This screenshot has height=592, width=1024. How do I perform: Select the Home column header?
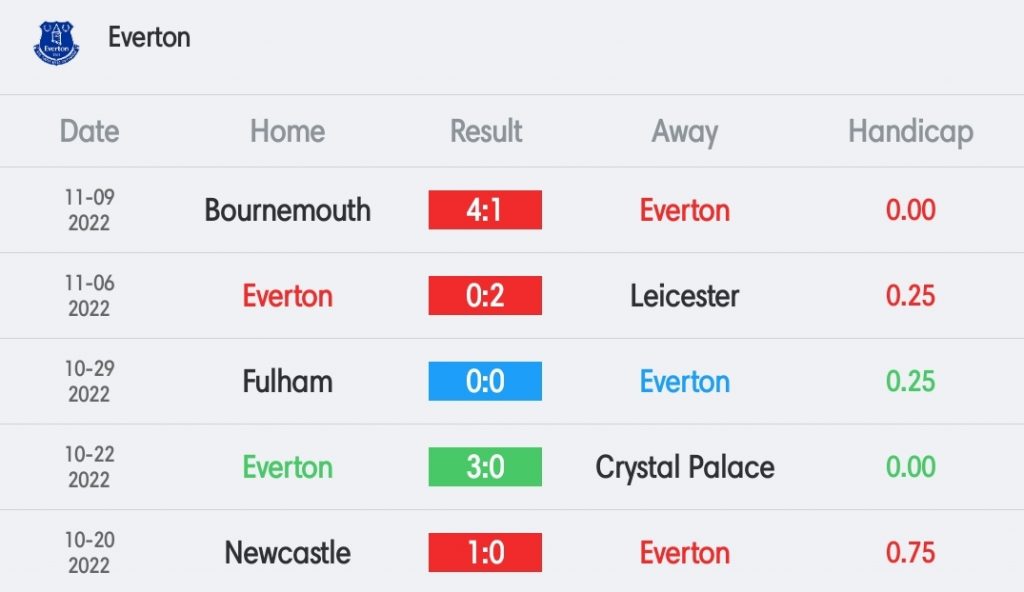pyautogui.click(x=287, y=131)
